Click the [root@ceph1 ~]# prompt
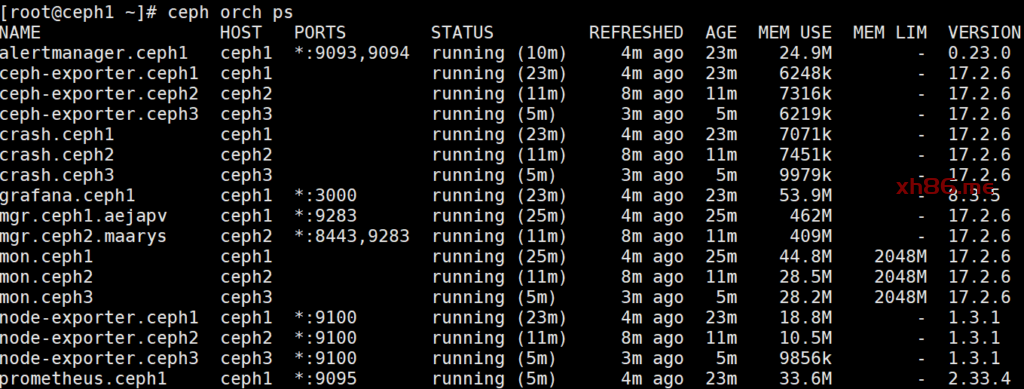1024x389 pixels. point(78,12)
